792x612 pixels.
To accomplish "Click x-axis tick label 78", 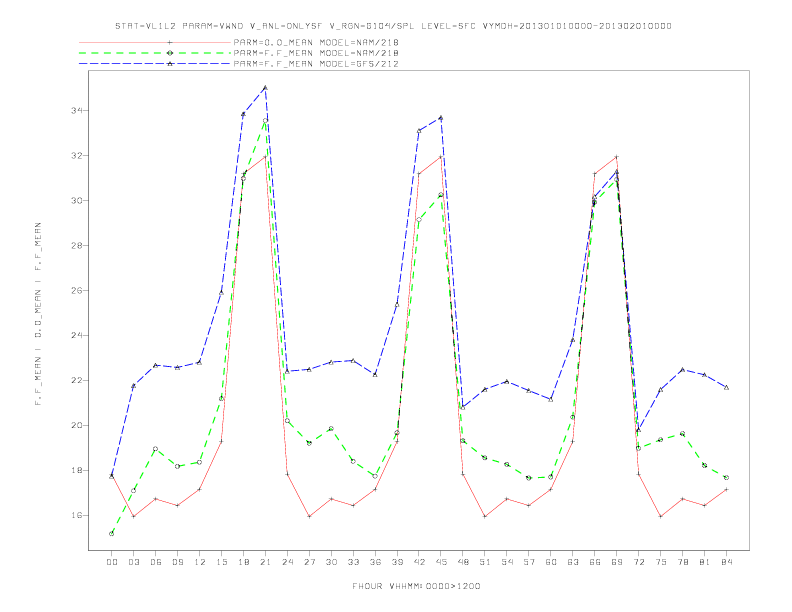I will click(682, 562).
